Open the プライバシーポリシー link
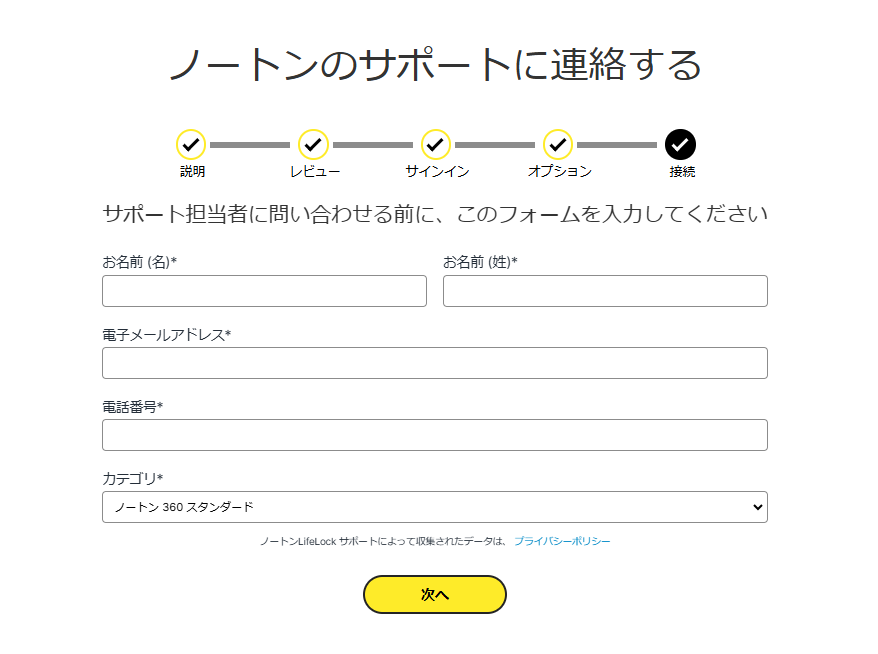Image resolution: width=878 pixels, height=654 pixels. [x=562, y=541]
